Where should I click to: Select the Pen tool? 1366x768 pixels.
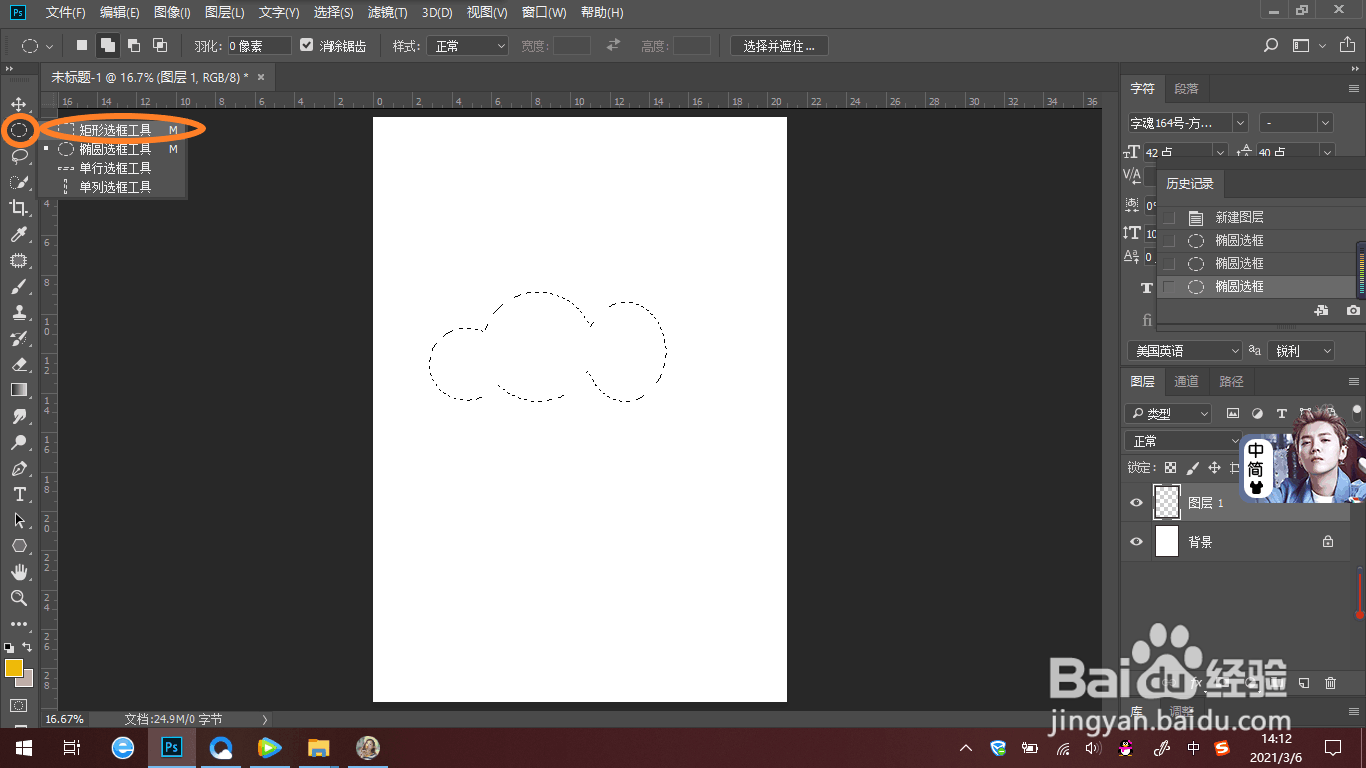pos(18,468)
